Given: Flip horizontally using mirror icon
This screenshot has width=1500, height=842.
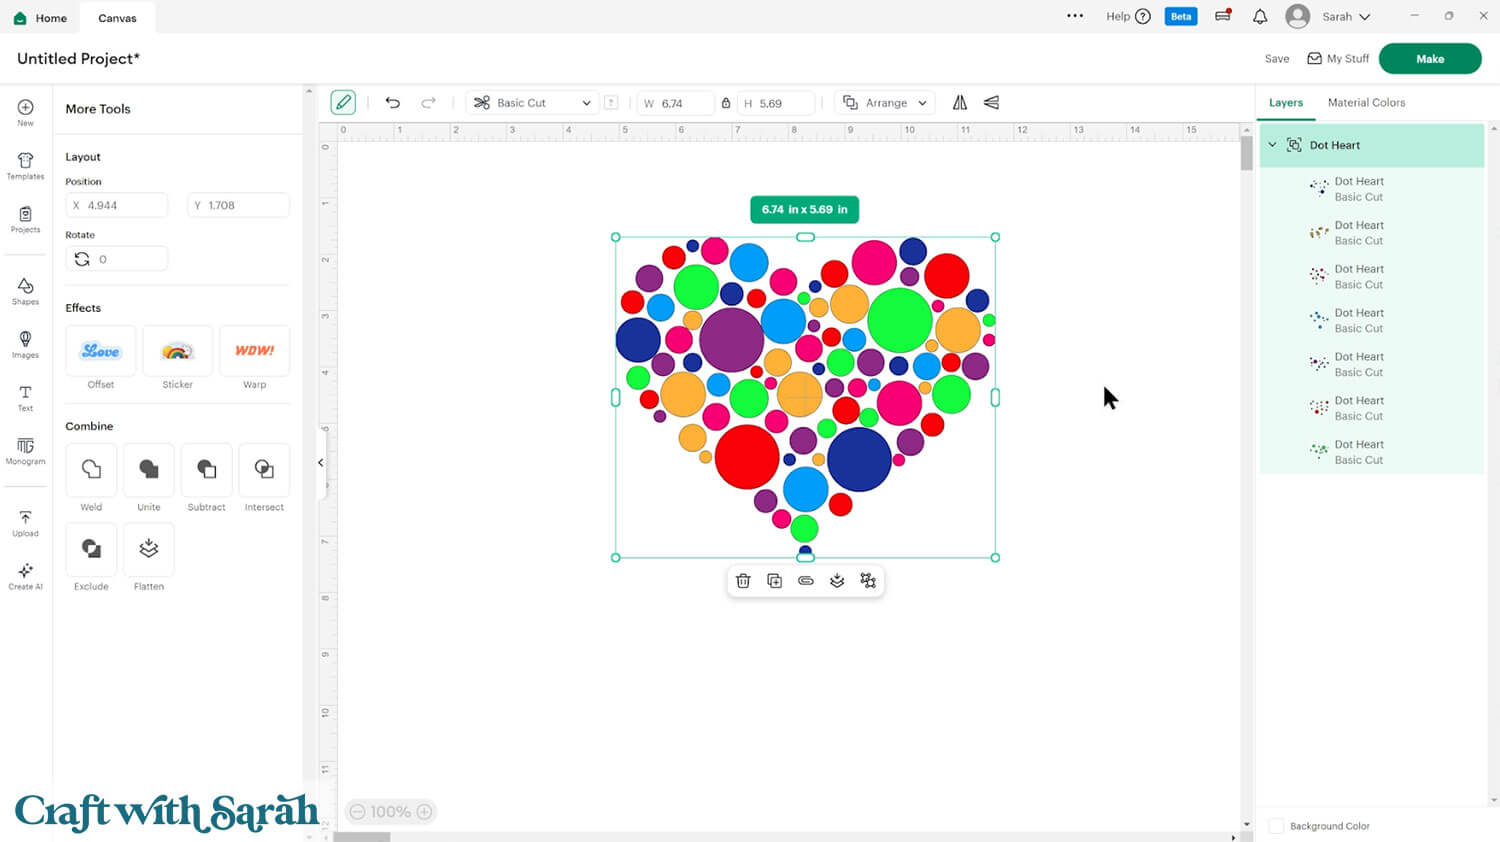Looking at the screenshot, I should click(960, 103).
